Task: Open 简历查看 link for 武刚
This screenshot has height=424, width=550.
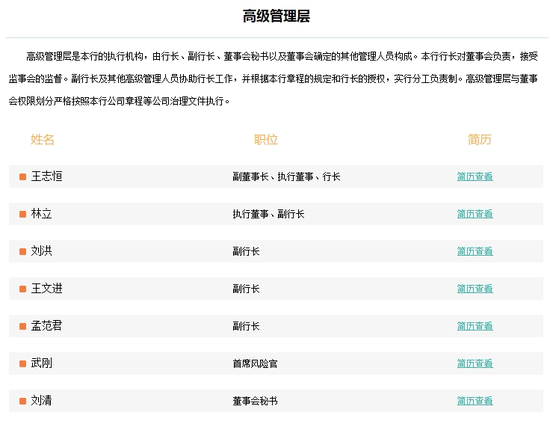Action: pyautogui.click(x=475, y=363)
